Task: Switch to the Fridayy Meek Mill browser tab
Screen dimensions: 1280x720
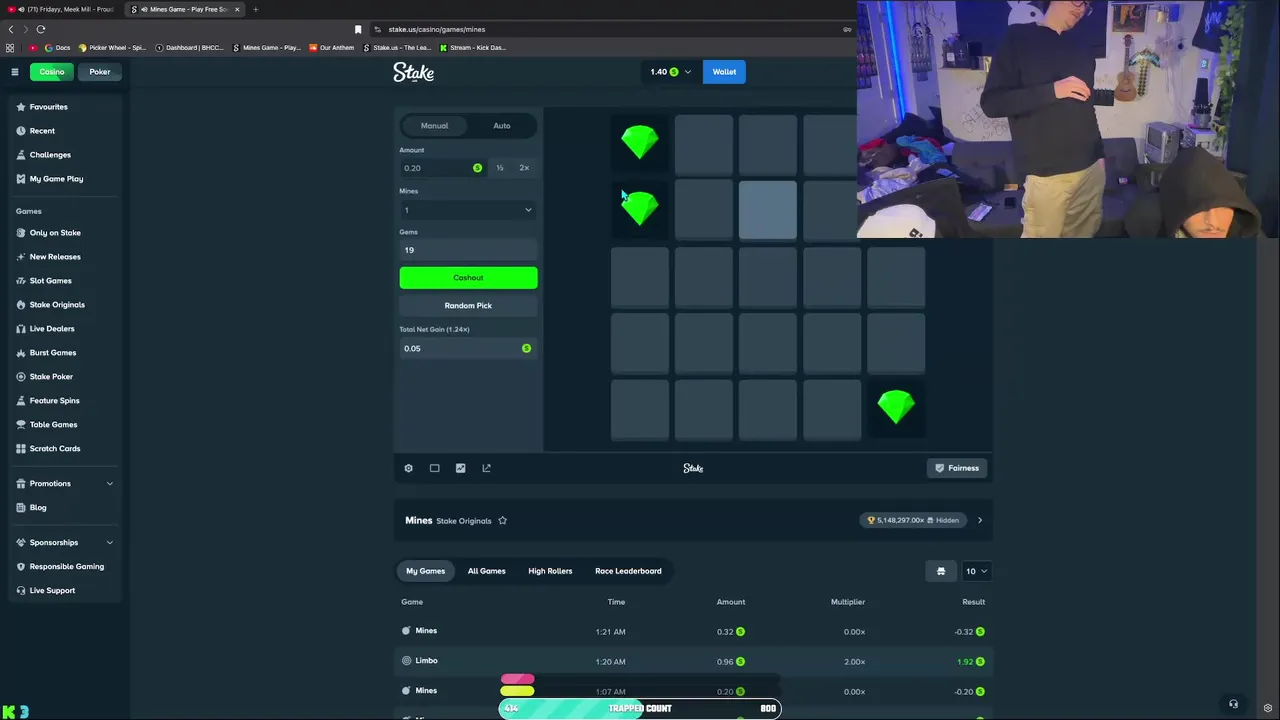Action: coord(62,9)
